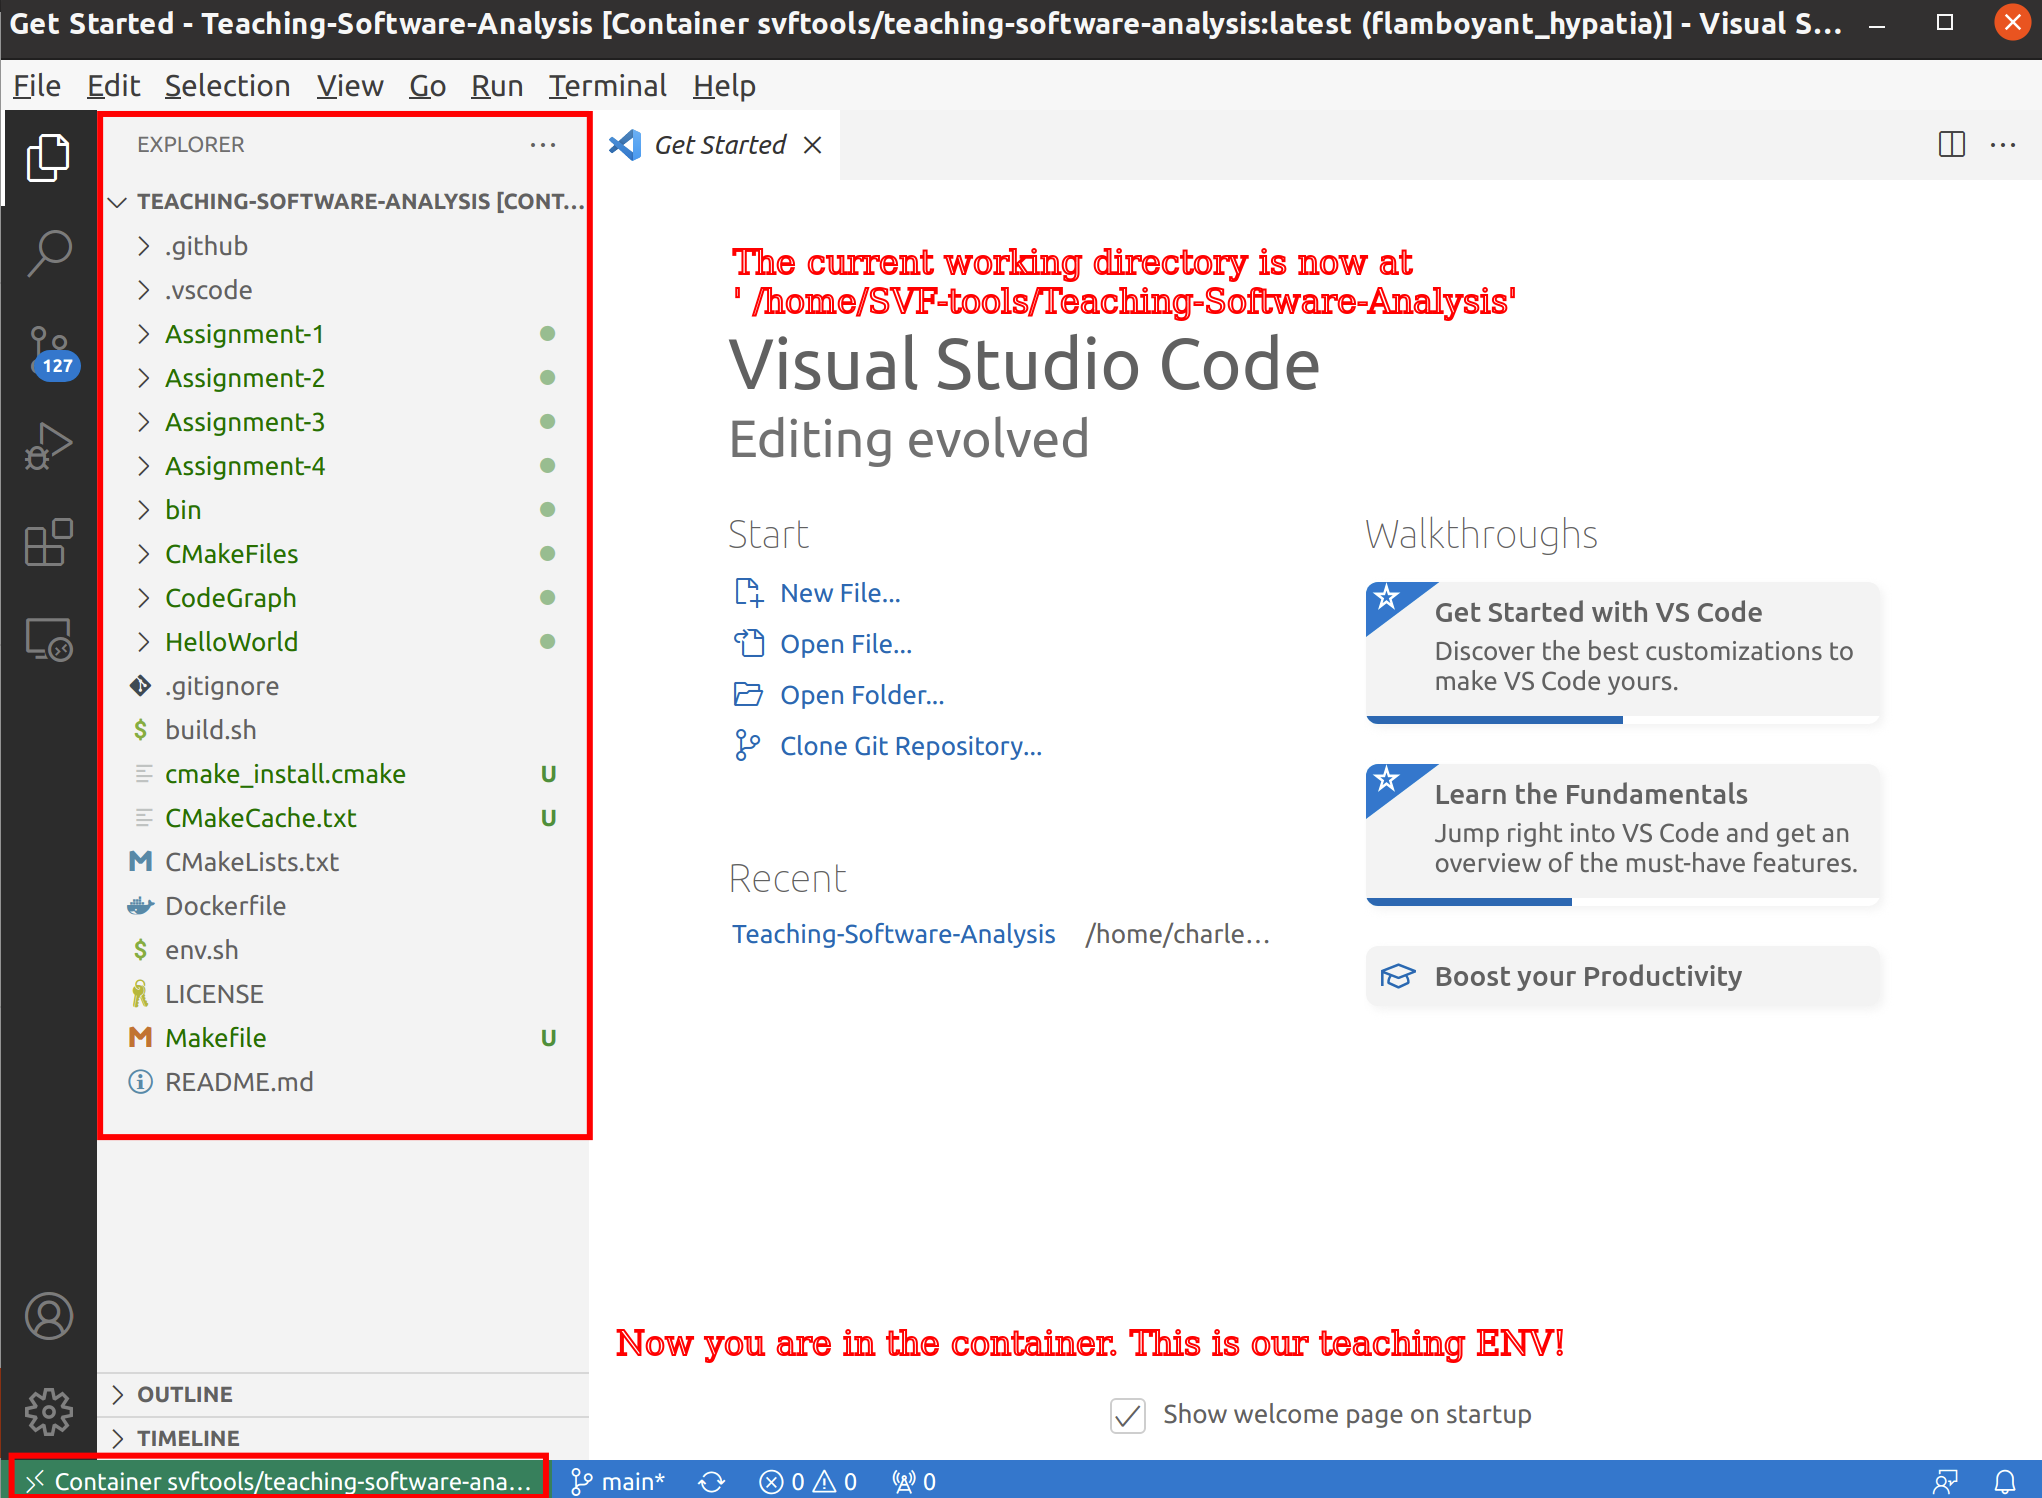
Task: Open the Accounts icon in the activity bar
Action: [x=48, y=1316]
